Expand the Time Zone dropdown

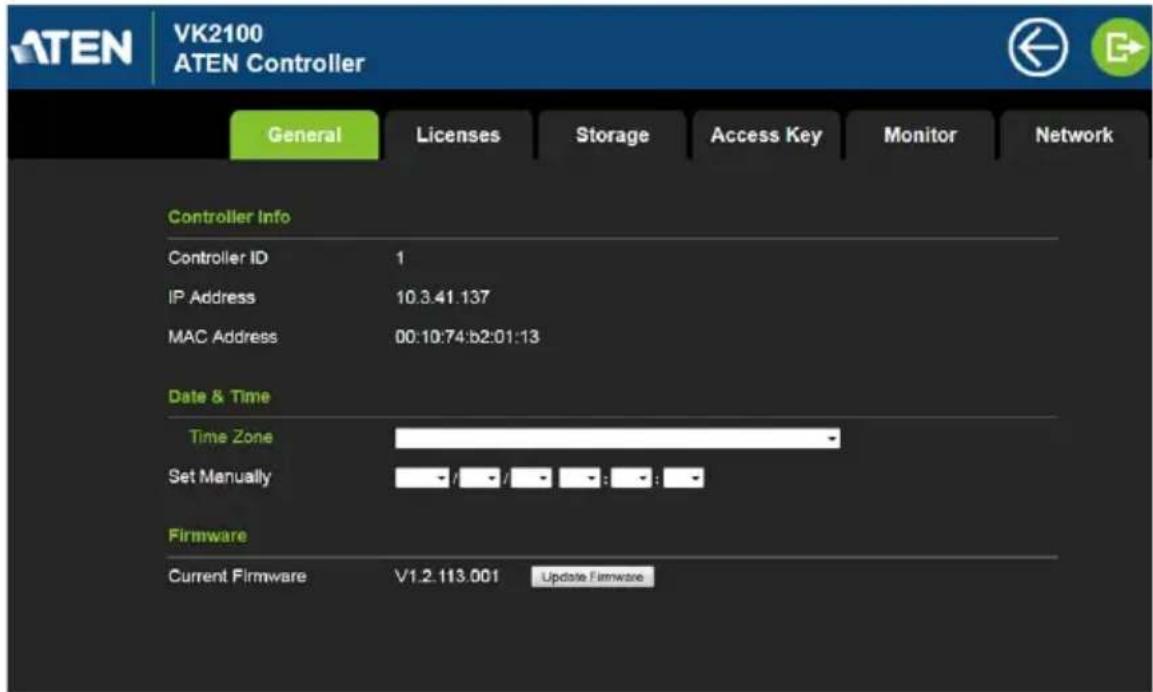617,439
